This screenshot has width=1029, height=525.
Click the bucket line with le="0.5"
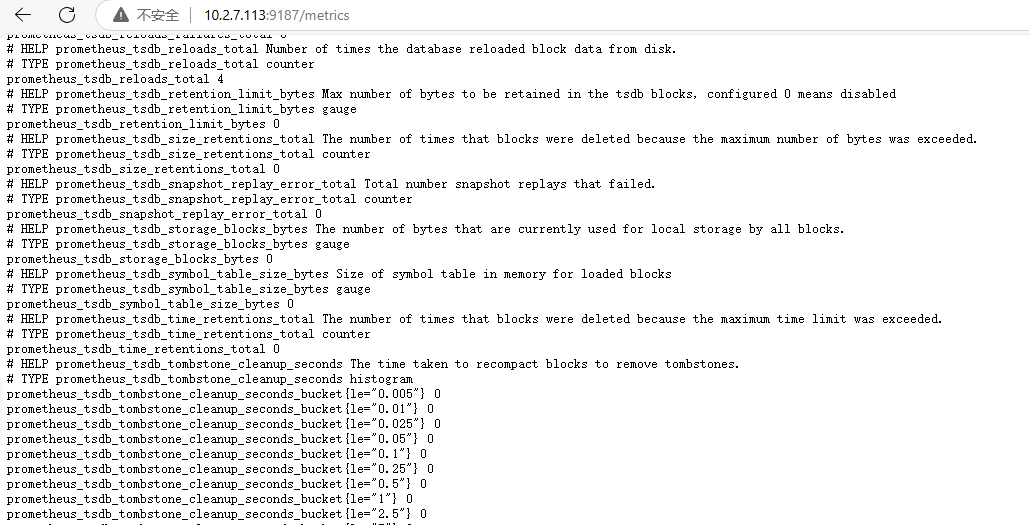(x=216, y=484)
